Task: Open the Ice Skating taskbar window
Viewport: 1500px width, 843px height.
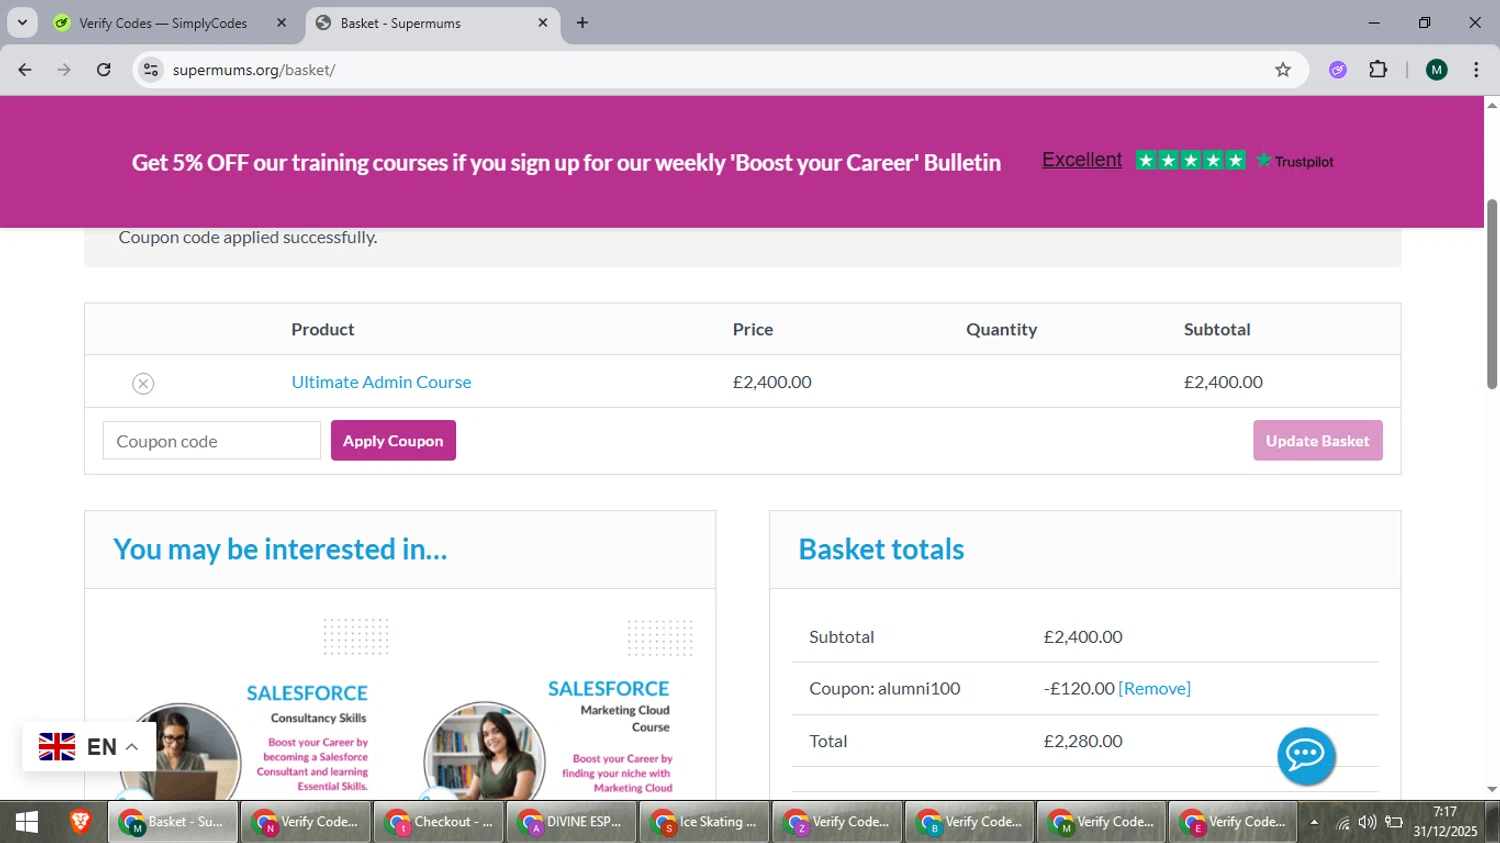Action: point(704,822)
